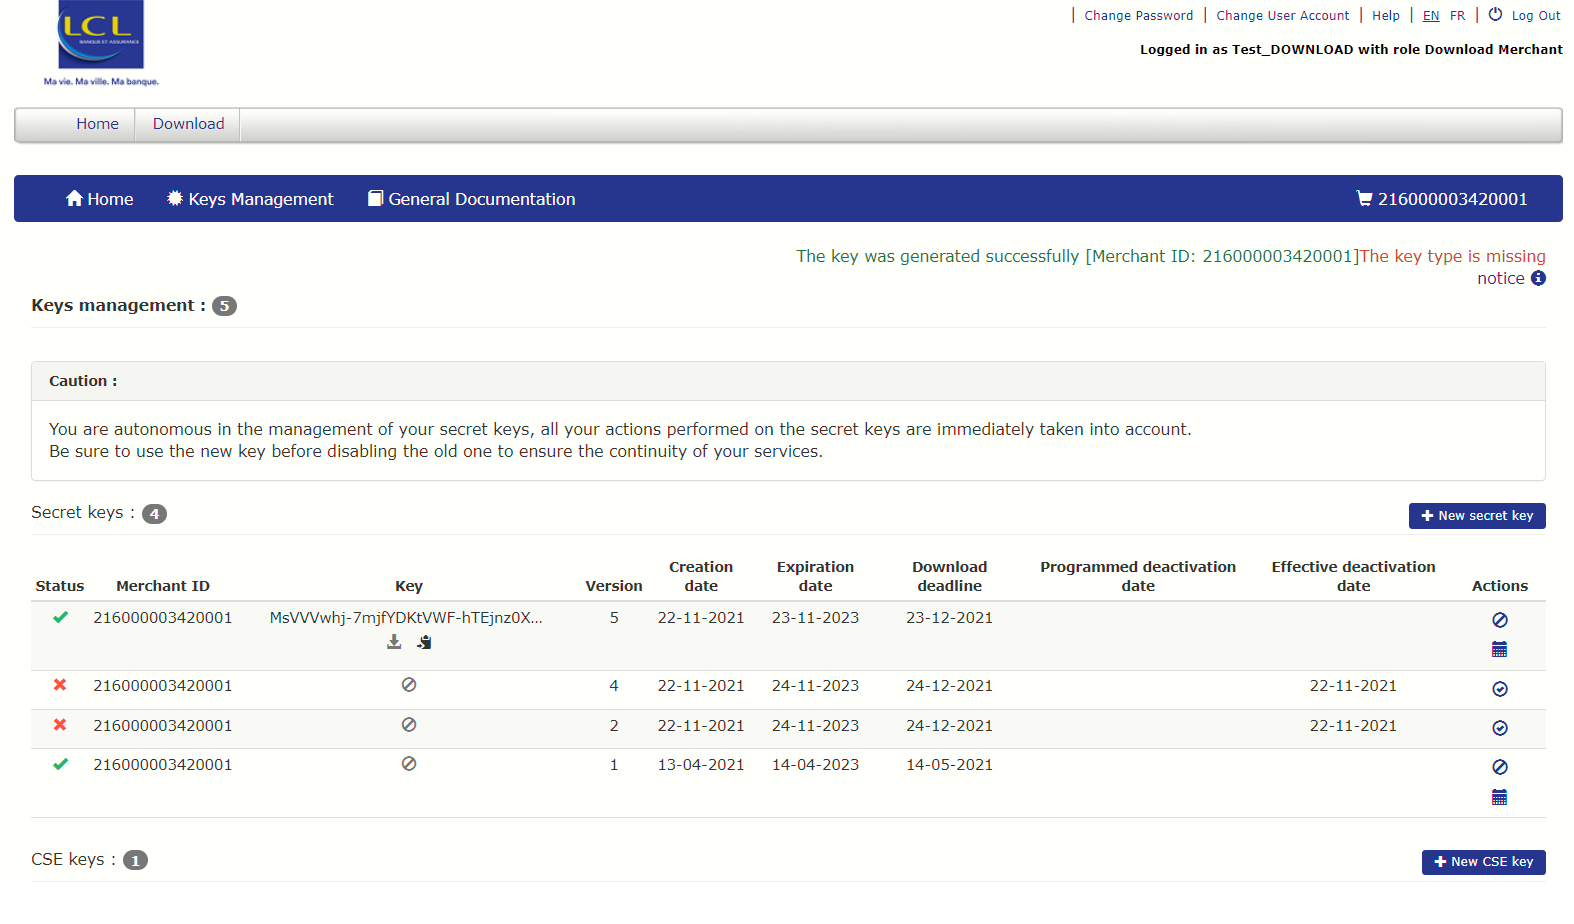Viewport: 1574px width, 924px height.
Task: Click the Version column header
Action: pyautogui.click(x=614, y=586)
